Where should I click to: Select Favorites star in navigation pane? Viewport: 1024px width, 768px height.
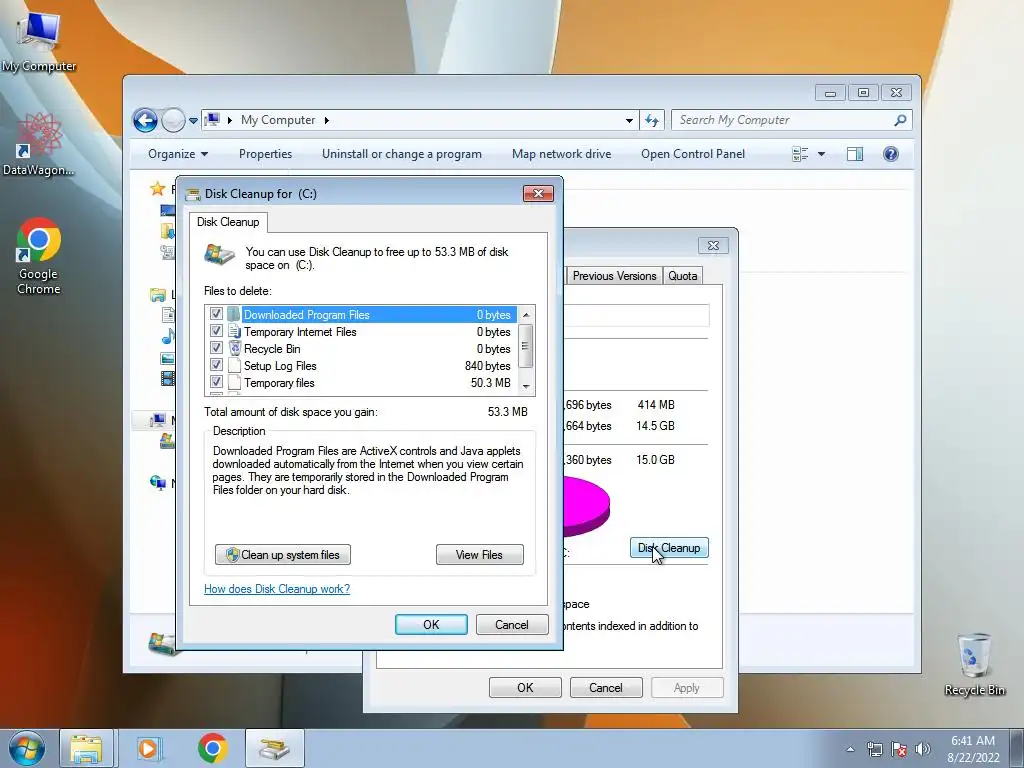(157, 189)
